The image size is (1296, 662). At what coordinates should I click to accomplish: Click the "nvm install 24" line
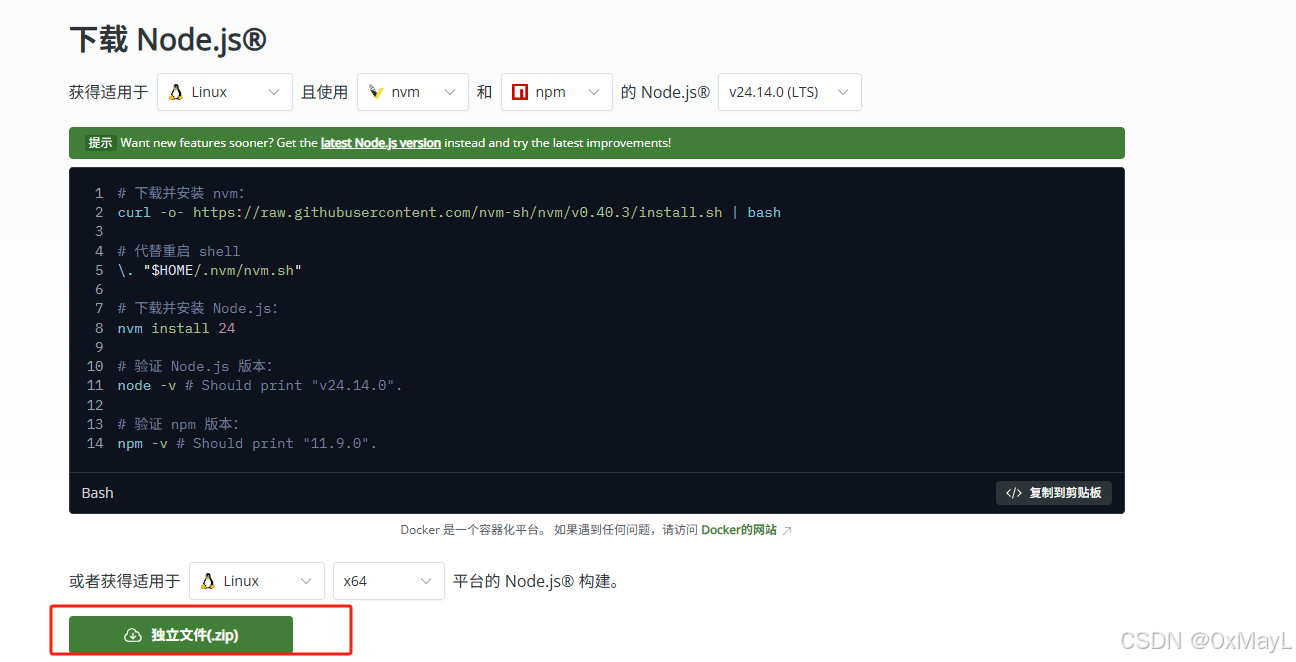(x=177, y=328)
